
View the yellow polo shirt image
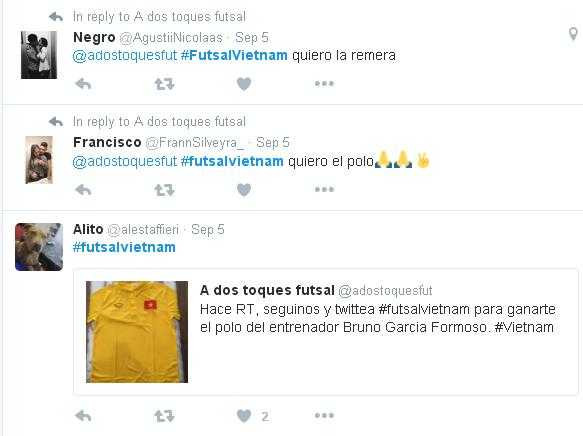137,332
